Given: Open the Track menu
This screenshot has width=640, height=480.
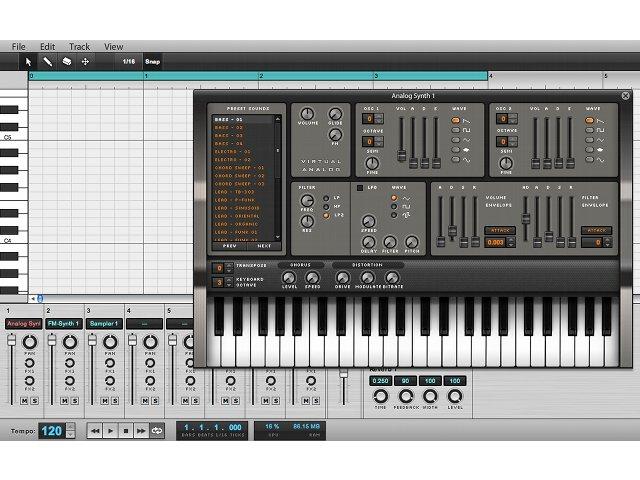Looking at the screenshot, I should tap(79, 46).
